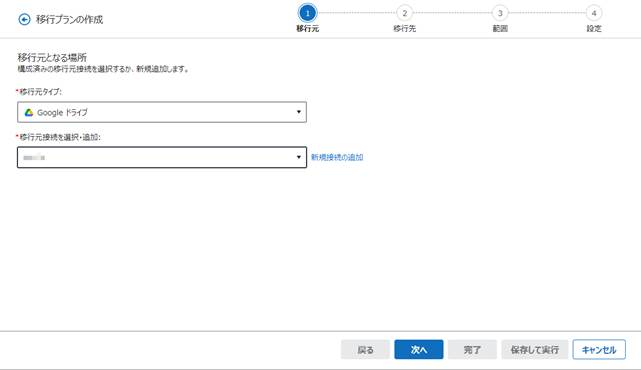The image size is (641, 370).
Task: Expand the 移行元接続を選択・追加 dropdown arrow
Action: pos(298,157)
